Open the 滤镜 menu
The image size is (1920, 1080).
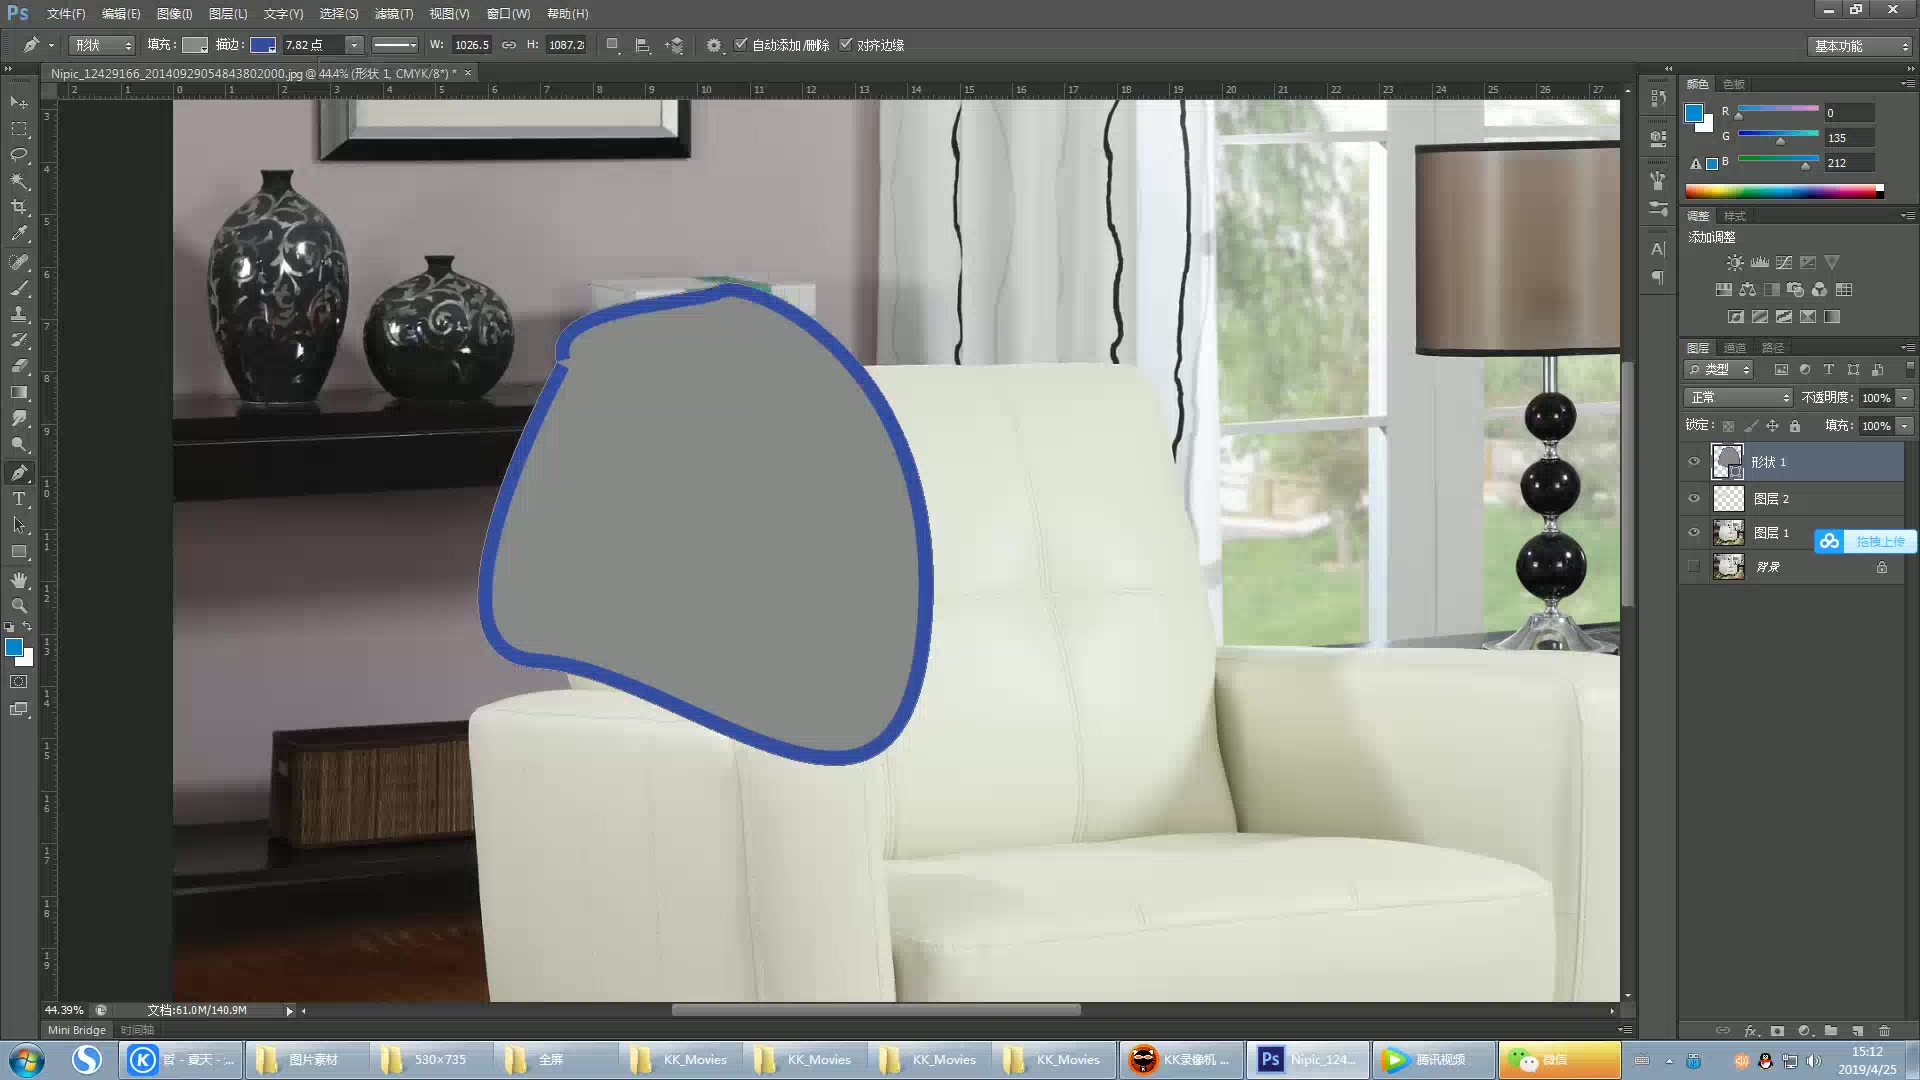coord(390,13)
